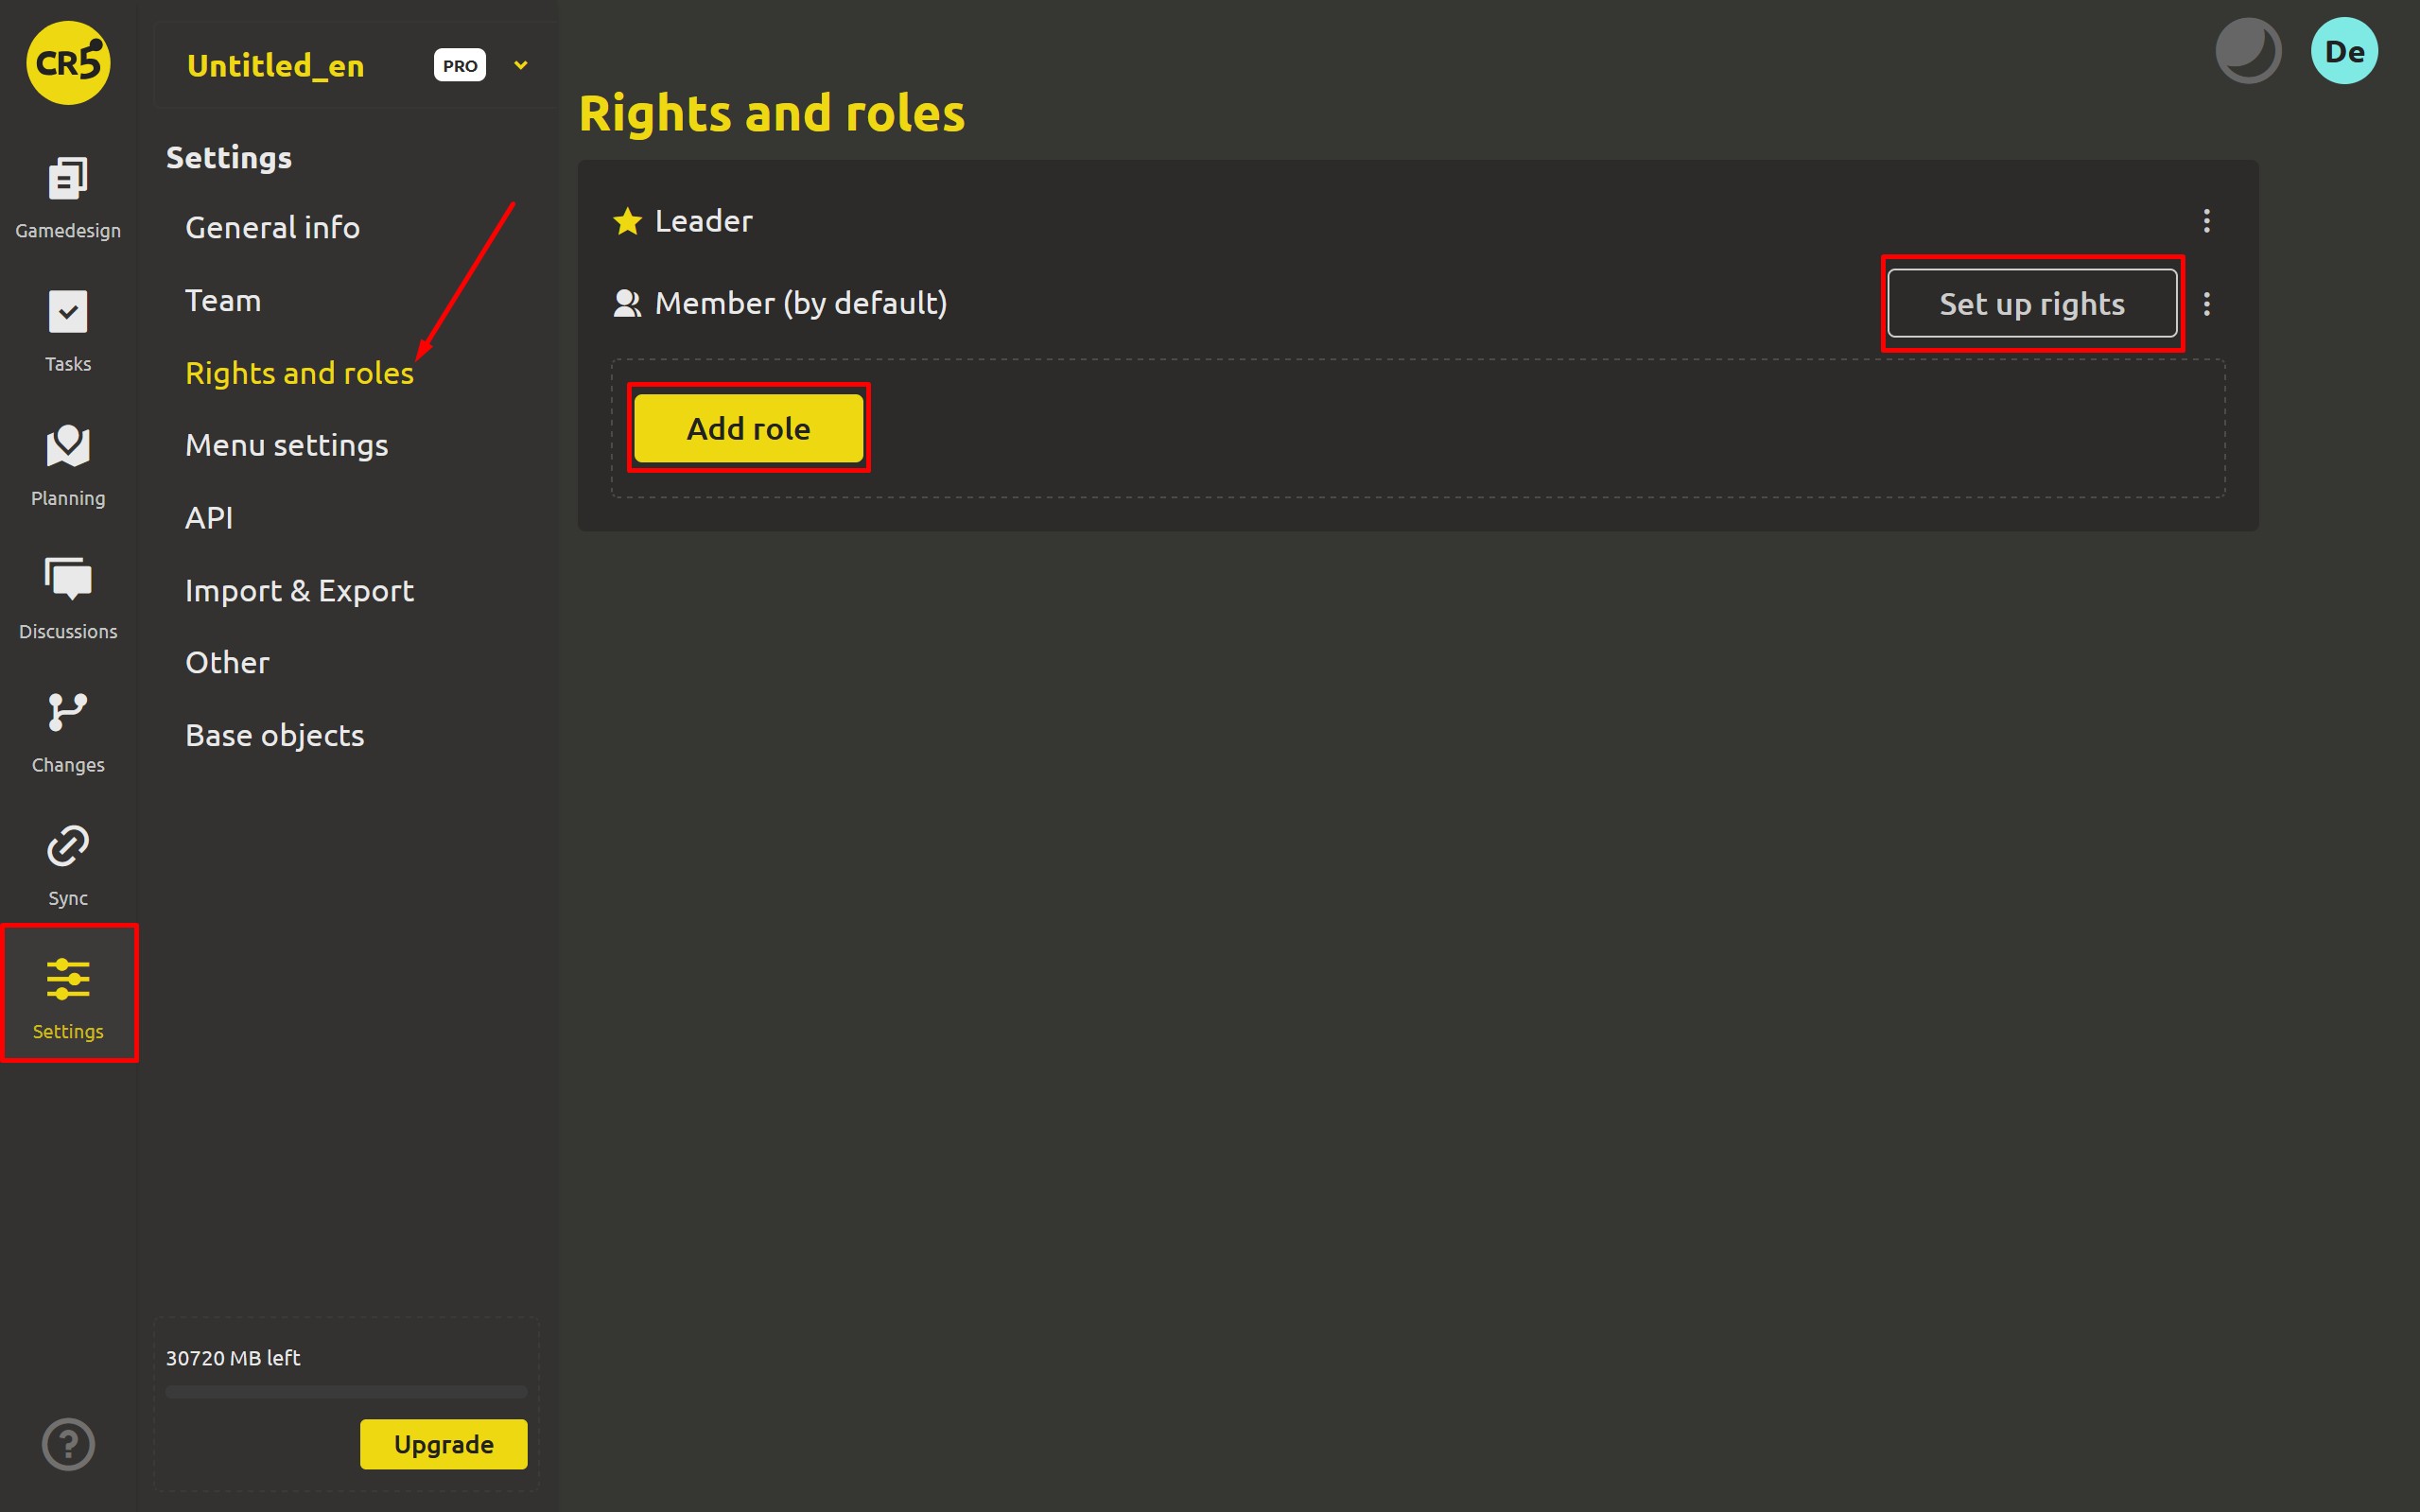The width and height of the screenshot is (2420, 1512).
Task: Click the Add role button
Action: [x=748, y=428]
